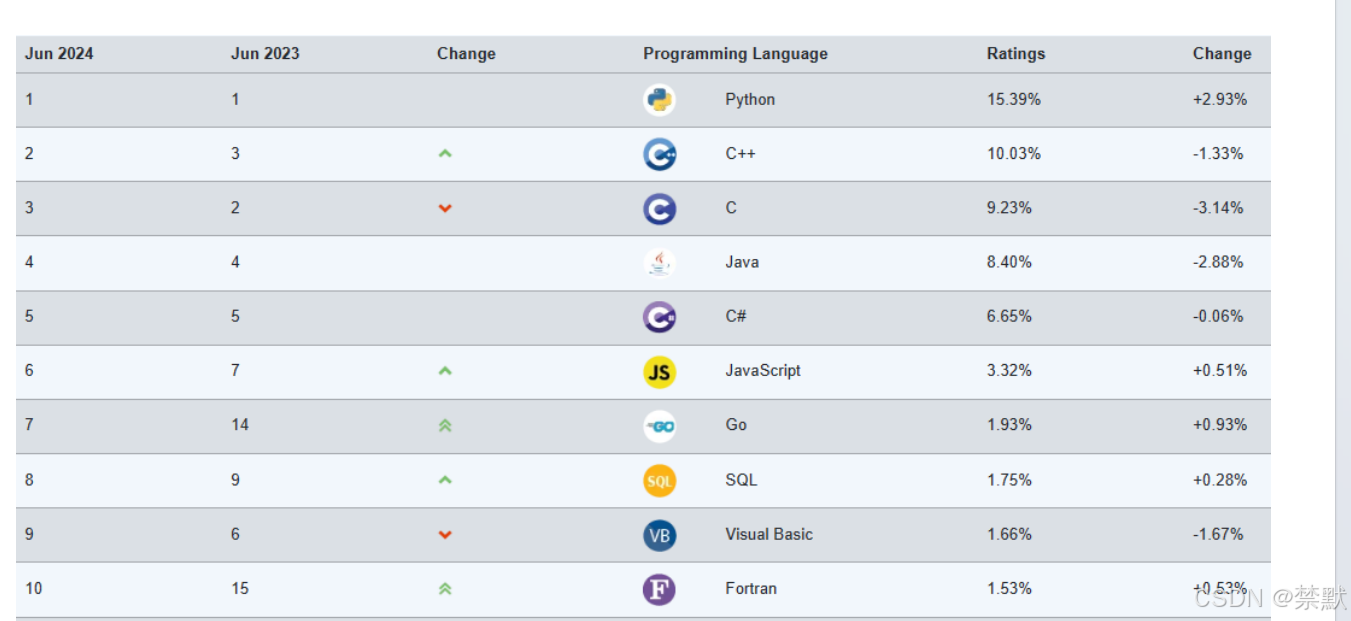This screenshot has width=1351, height=621.
Task: Click the -1.33% change value
Action: [1218, 154]
